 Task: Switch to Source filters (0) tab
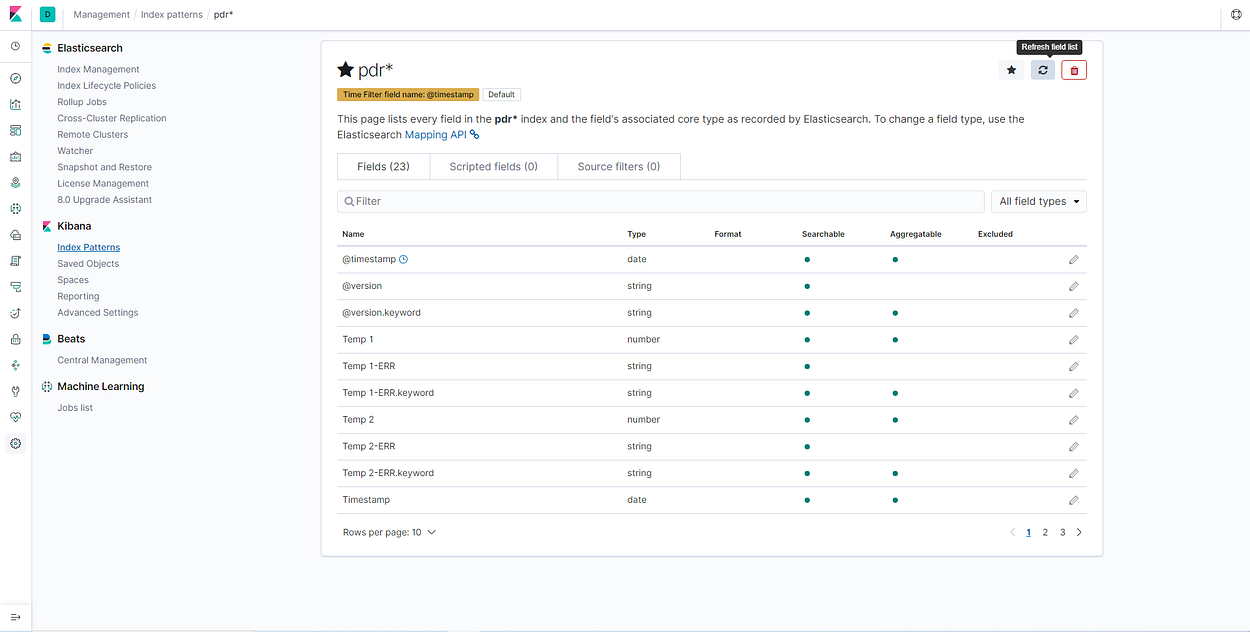[619, 167]
